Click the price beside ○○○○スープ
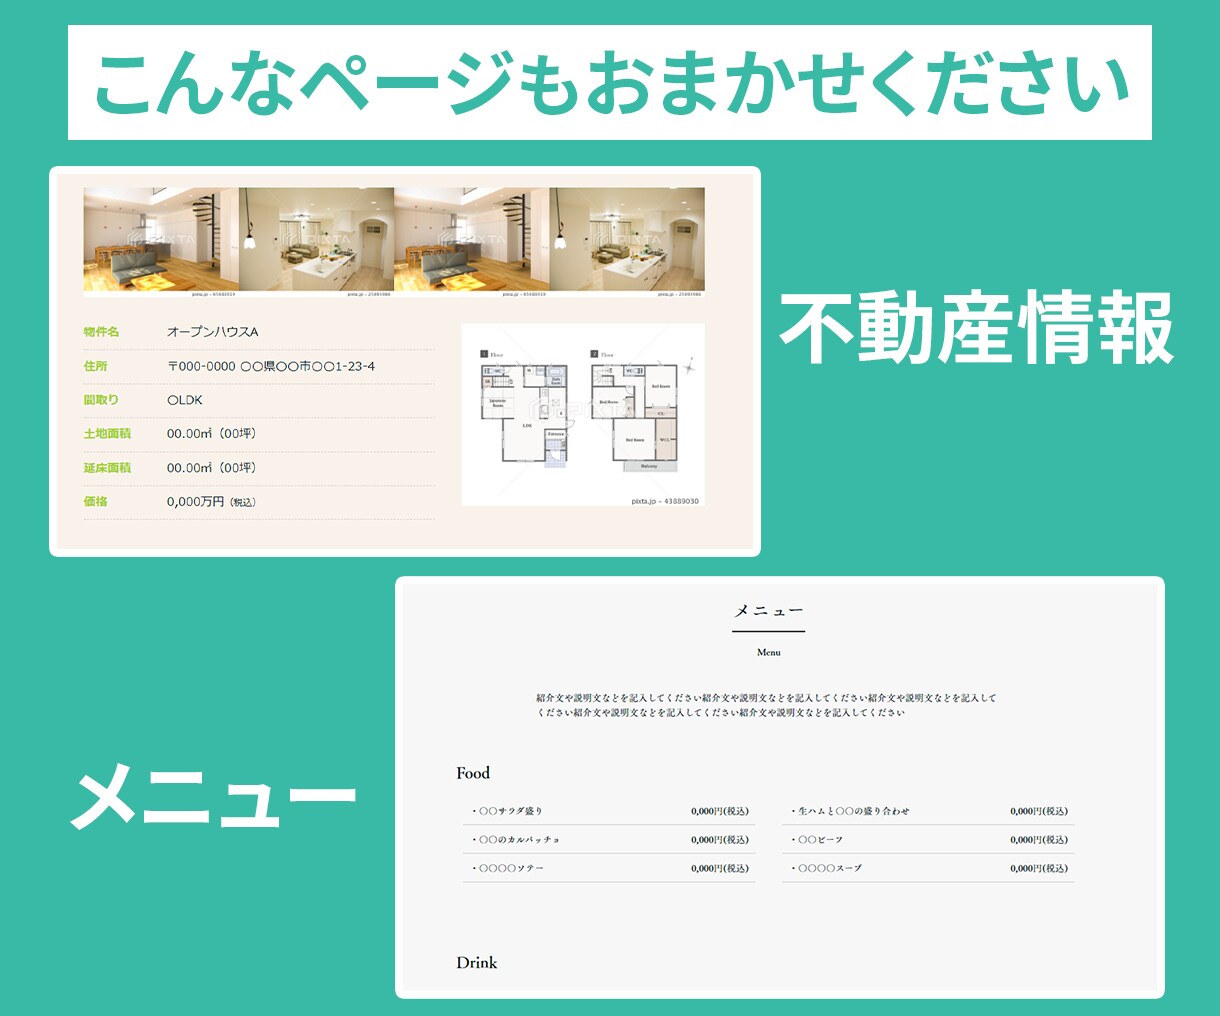 coord(1039,869)
